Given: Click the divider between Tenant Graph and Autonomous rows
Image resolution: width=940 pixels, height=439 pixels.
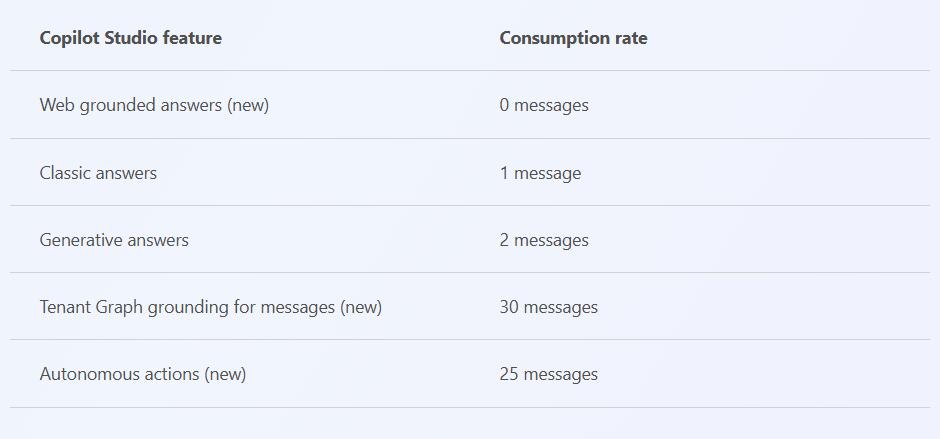Looking at the screenshot, I should (470, 340).
